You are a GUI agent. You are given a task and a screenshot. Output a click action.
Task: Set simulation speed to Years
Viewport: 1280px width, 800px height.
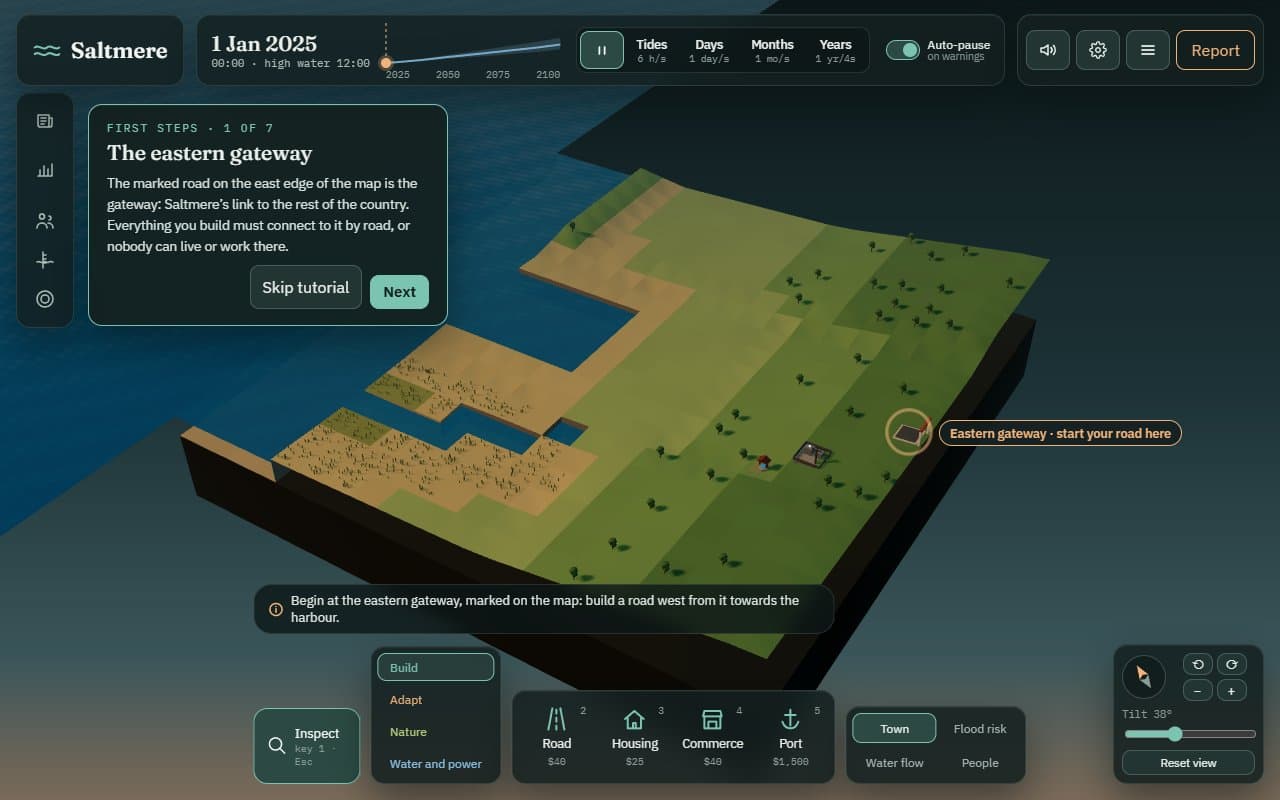click(x=835, y=50)
